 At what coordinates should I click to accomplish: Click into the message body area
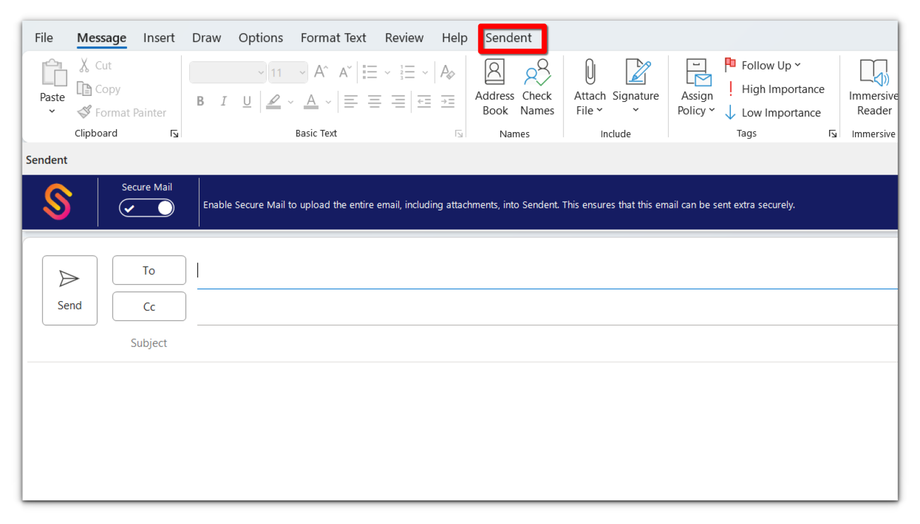point(462,431)
